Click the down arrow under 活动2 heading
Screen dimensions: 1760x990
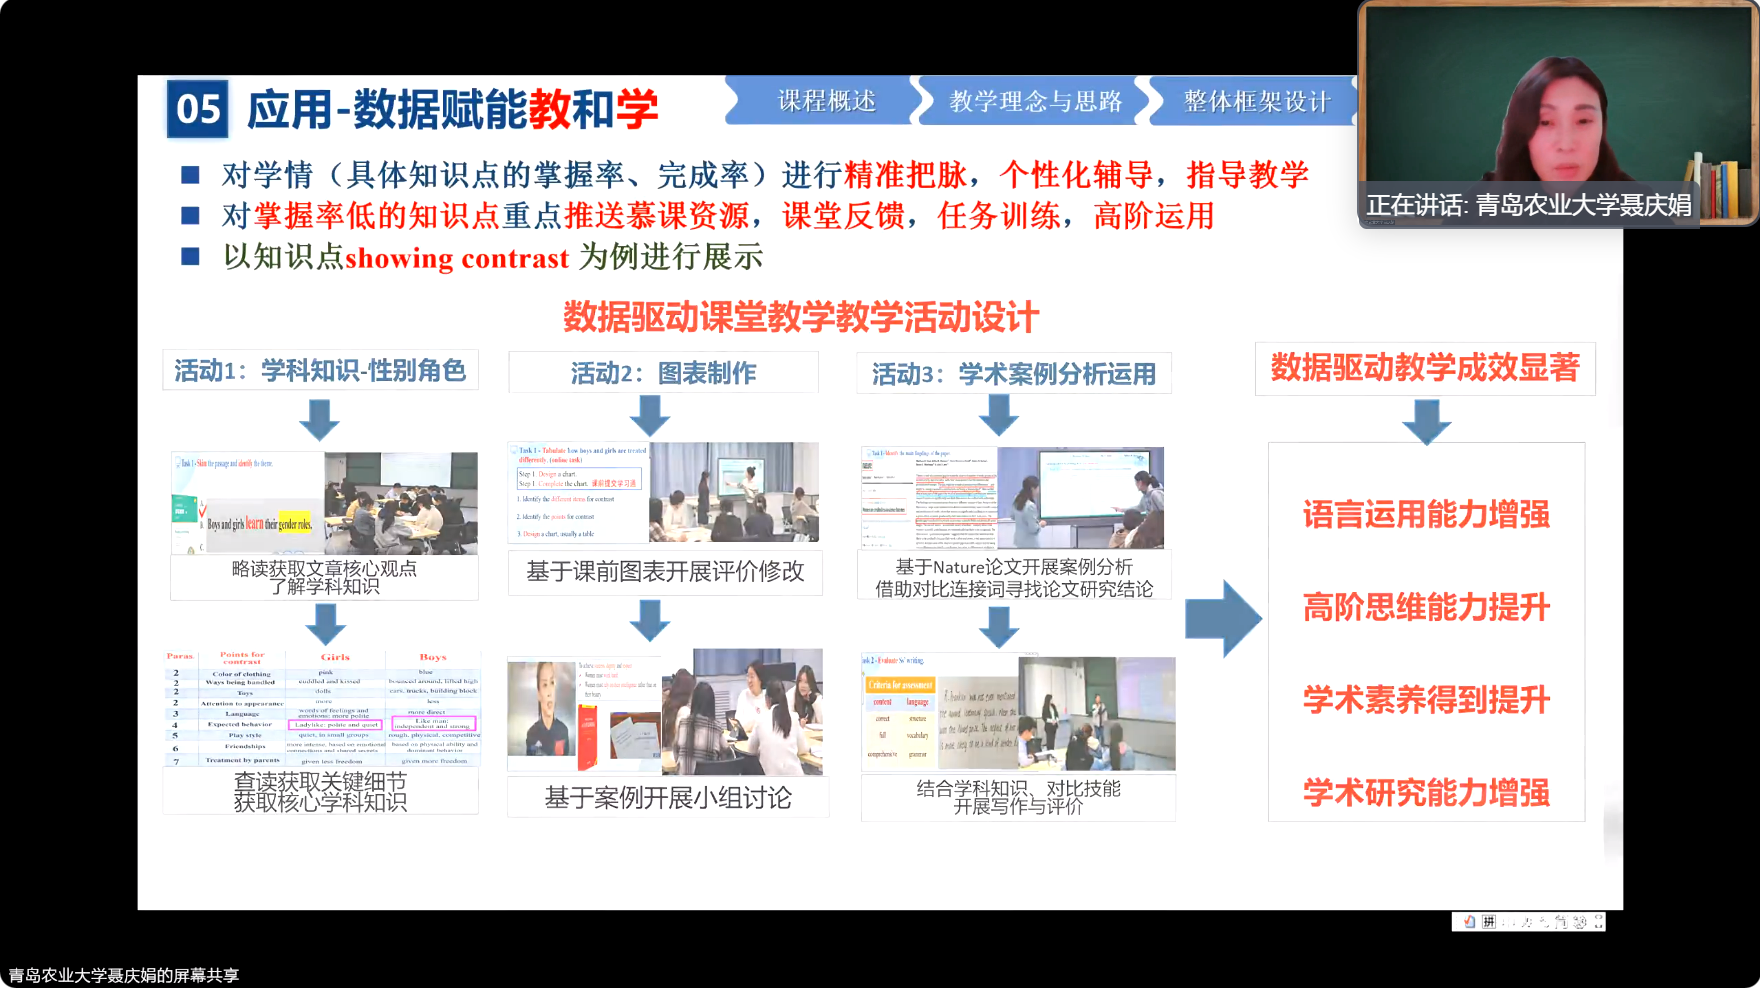point(650,415)
